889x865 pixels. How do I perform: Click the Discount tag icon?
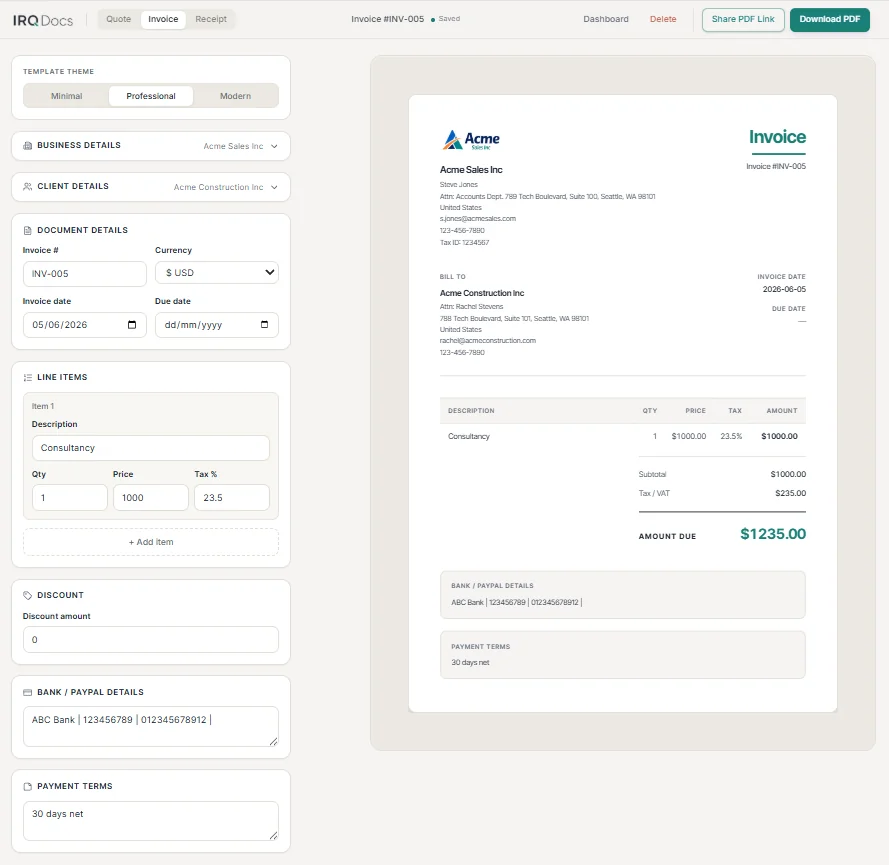coord(27,595)
